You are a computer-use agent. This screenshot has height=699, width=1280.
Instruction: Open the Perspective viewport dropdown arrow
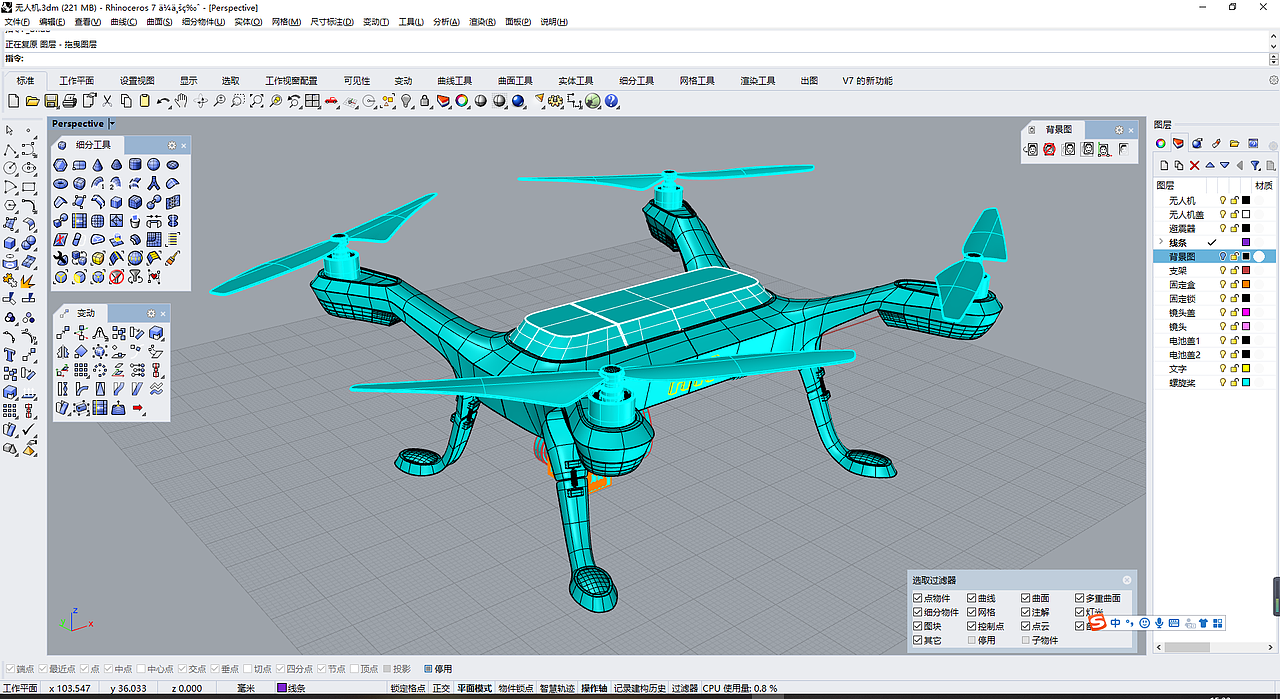112,124
